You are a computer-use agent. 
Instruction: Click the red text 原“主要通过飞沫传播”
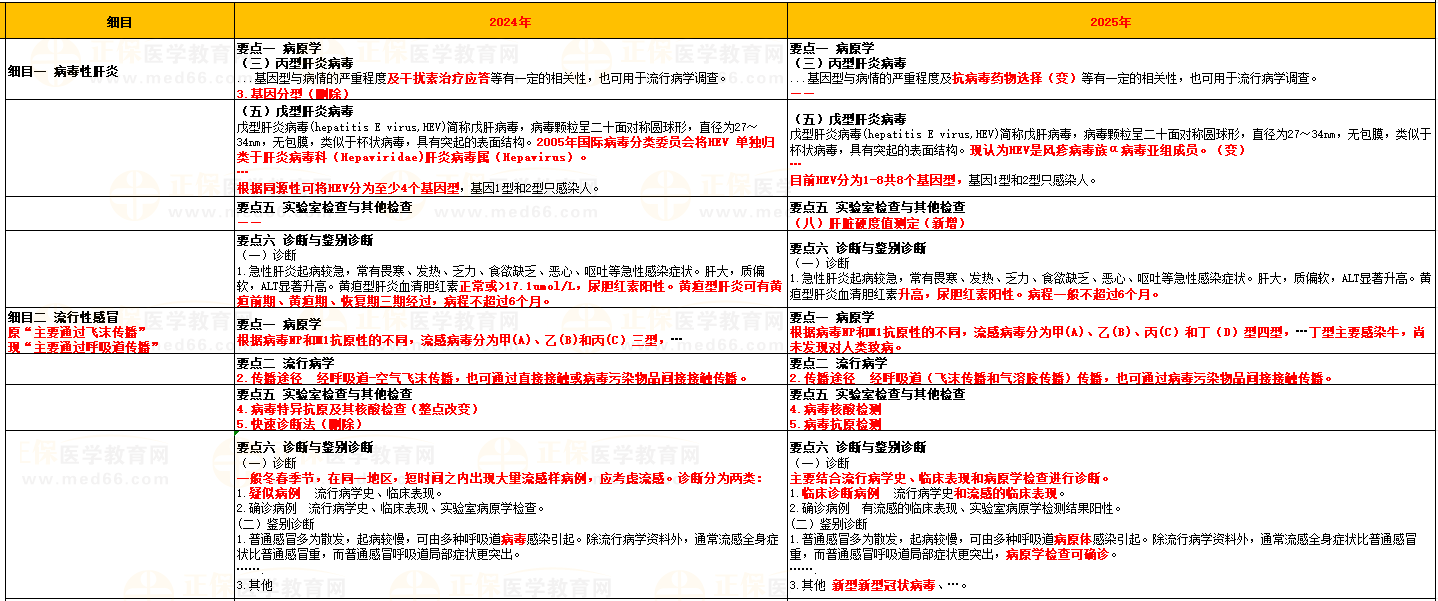click(x=71, y=331)
